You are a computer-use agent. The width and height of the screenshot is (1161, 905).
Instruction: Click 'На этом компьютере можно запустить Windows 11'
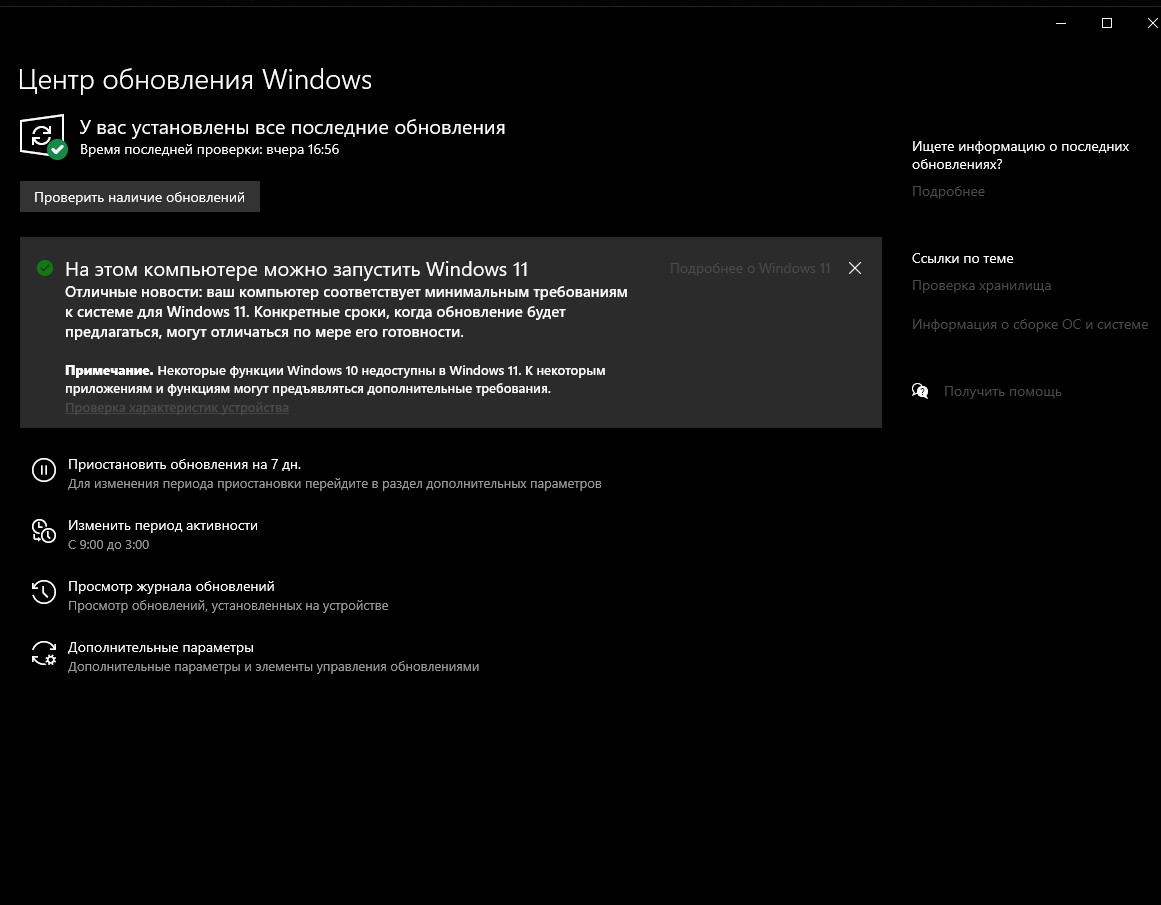coord(297,269)
